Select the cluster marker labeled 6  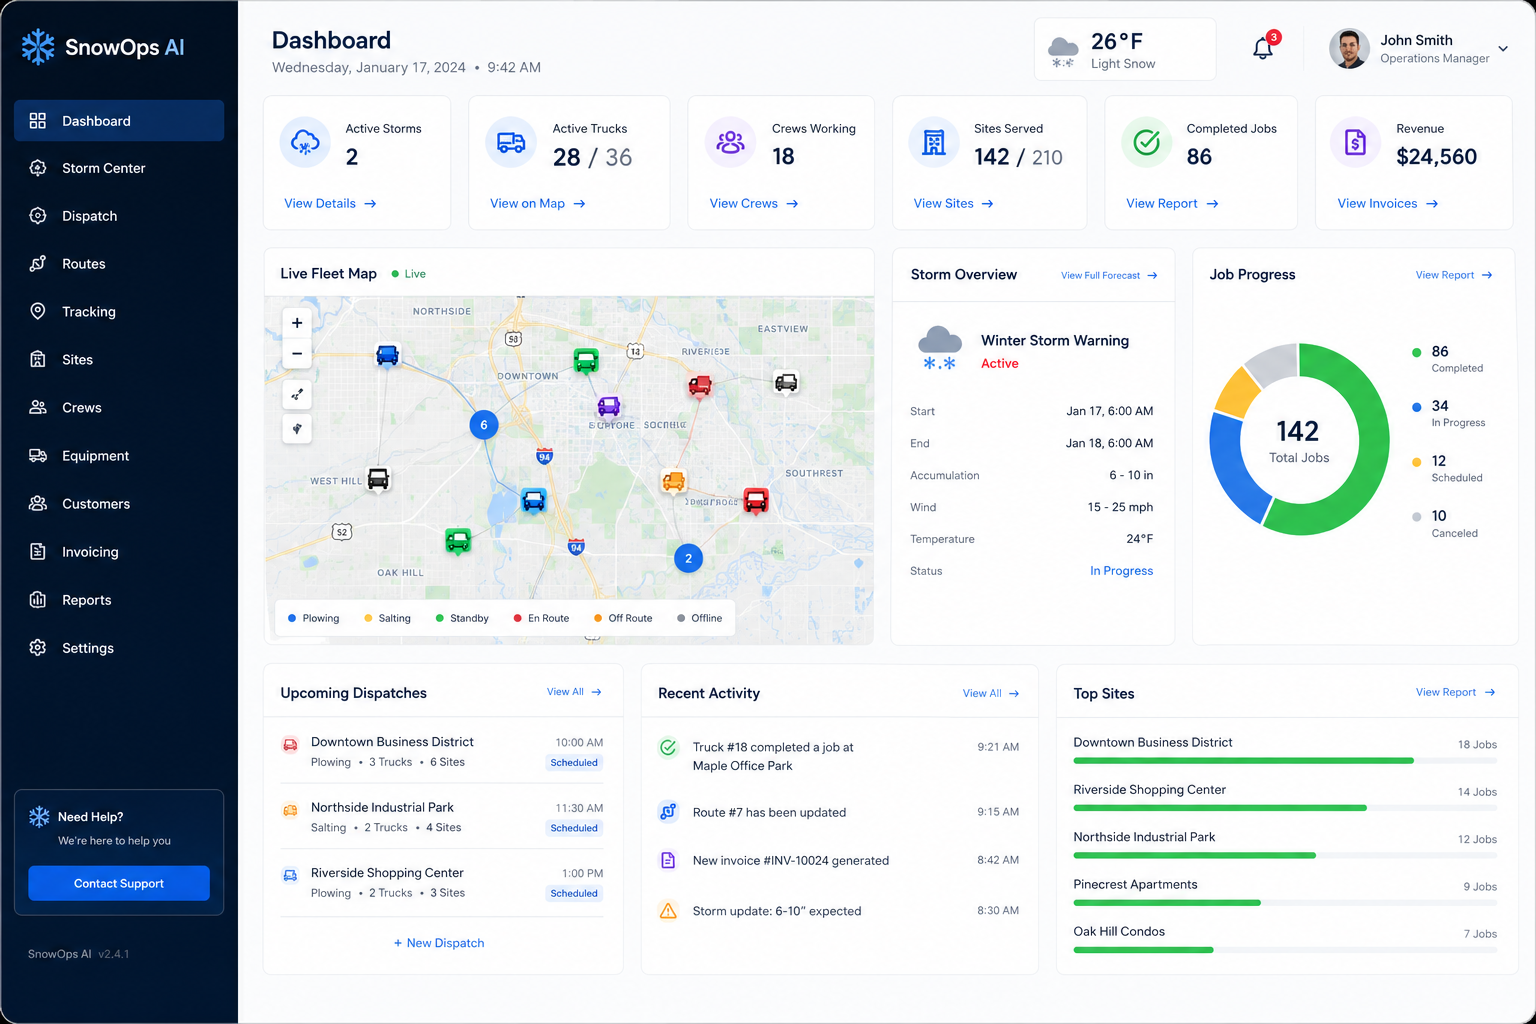pos(484,425)
